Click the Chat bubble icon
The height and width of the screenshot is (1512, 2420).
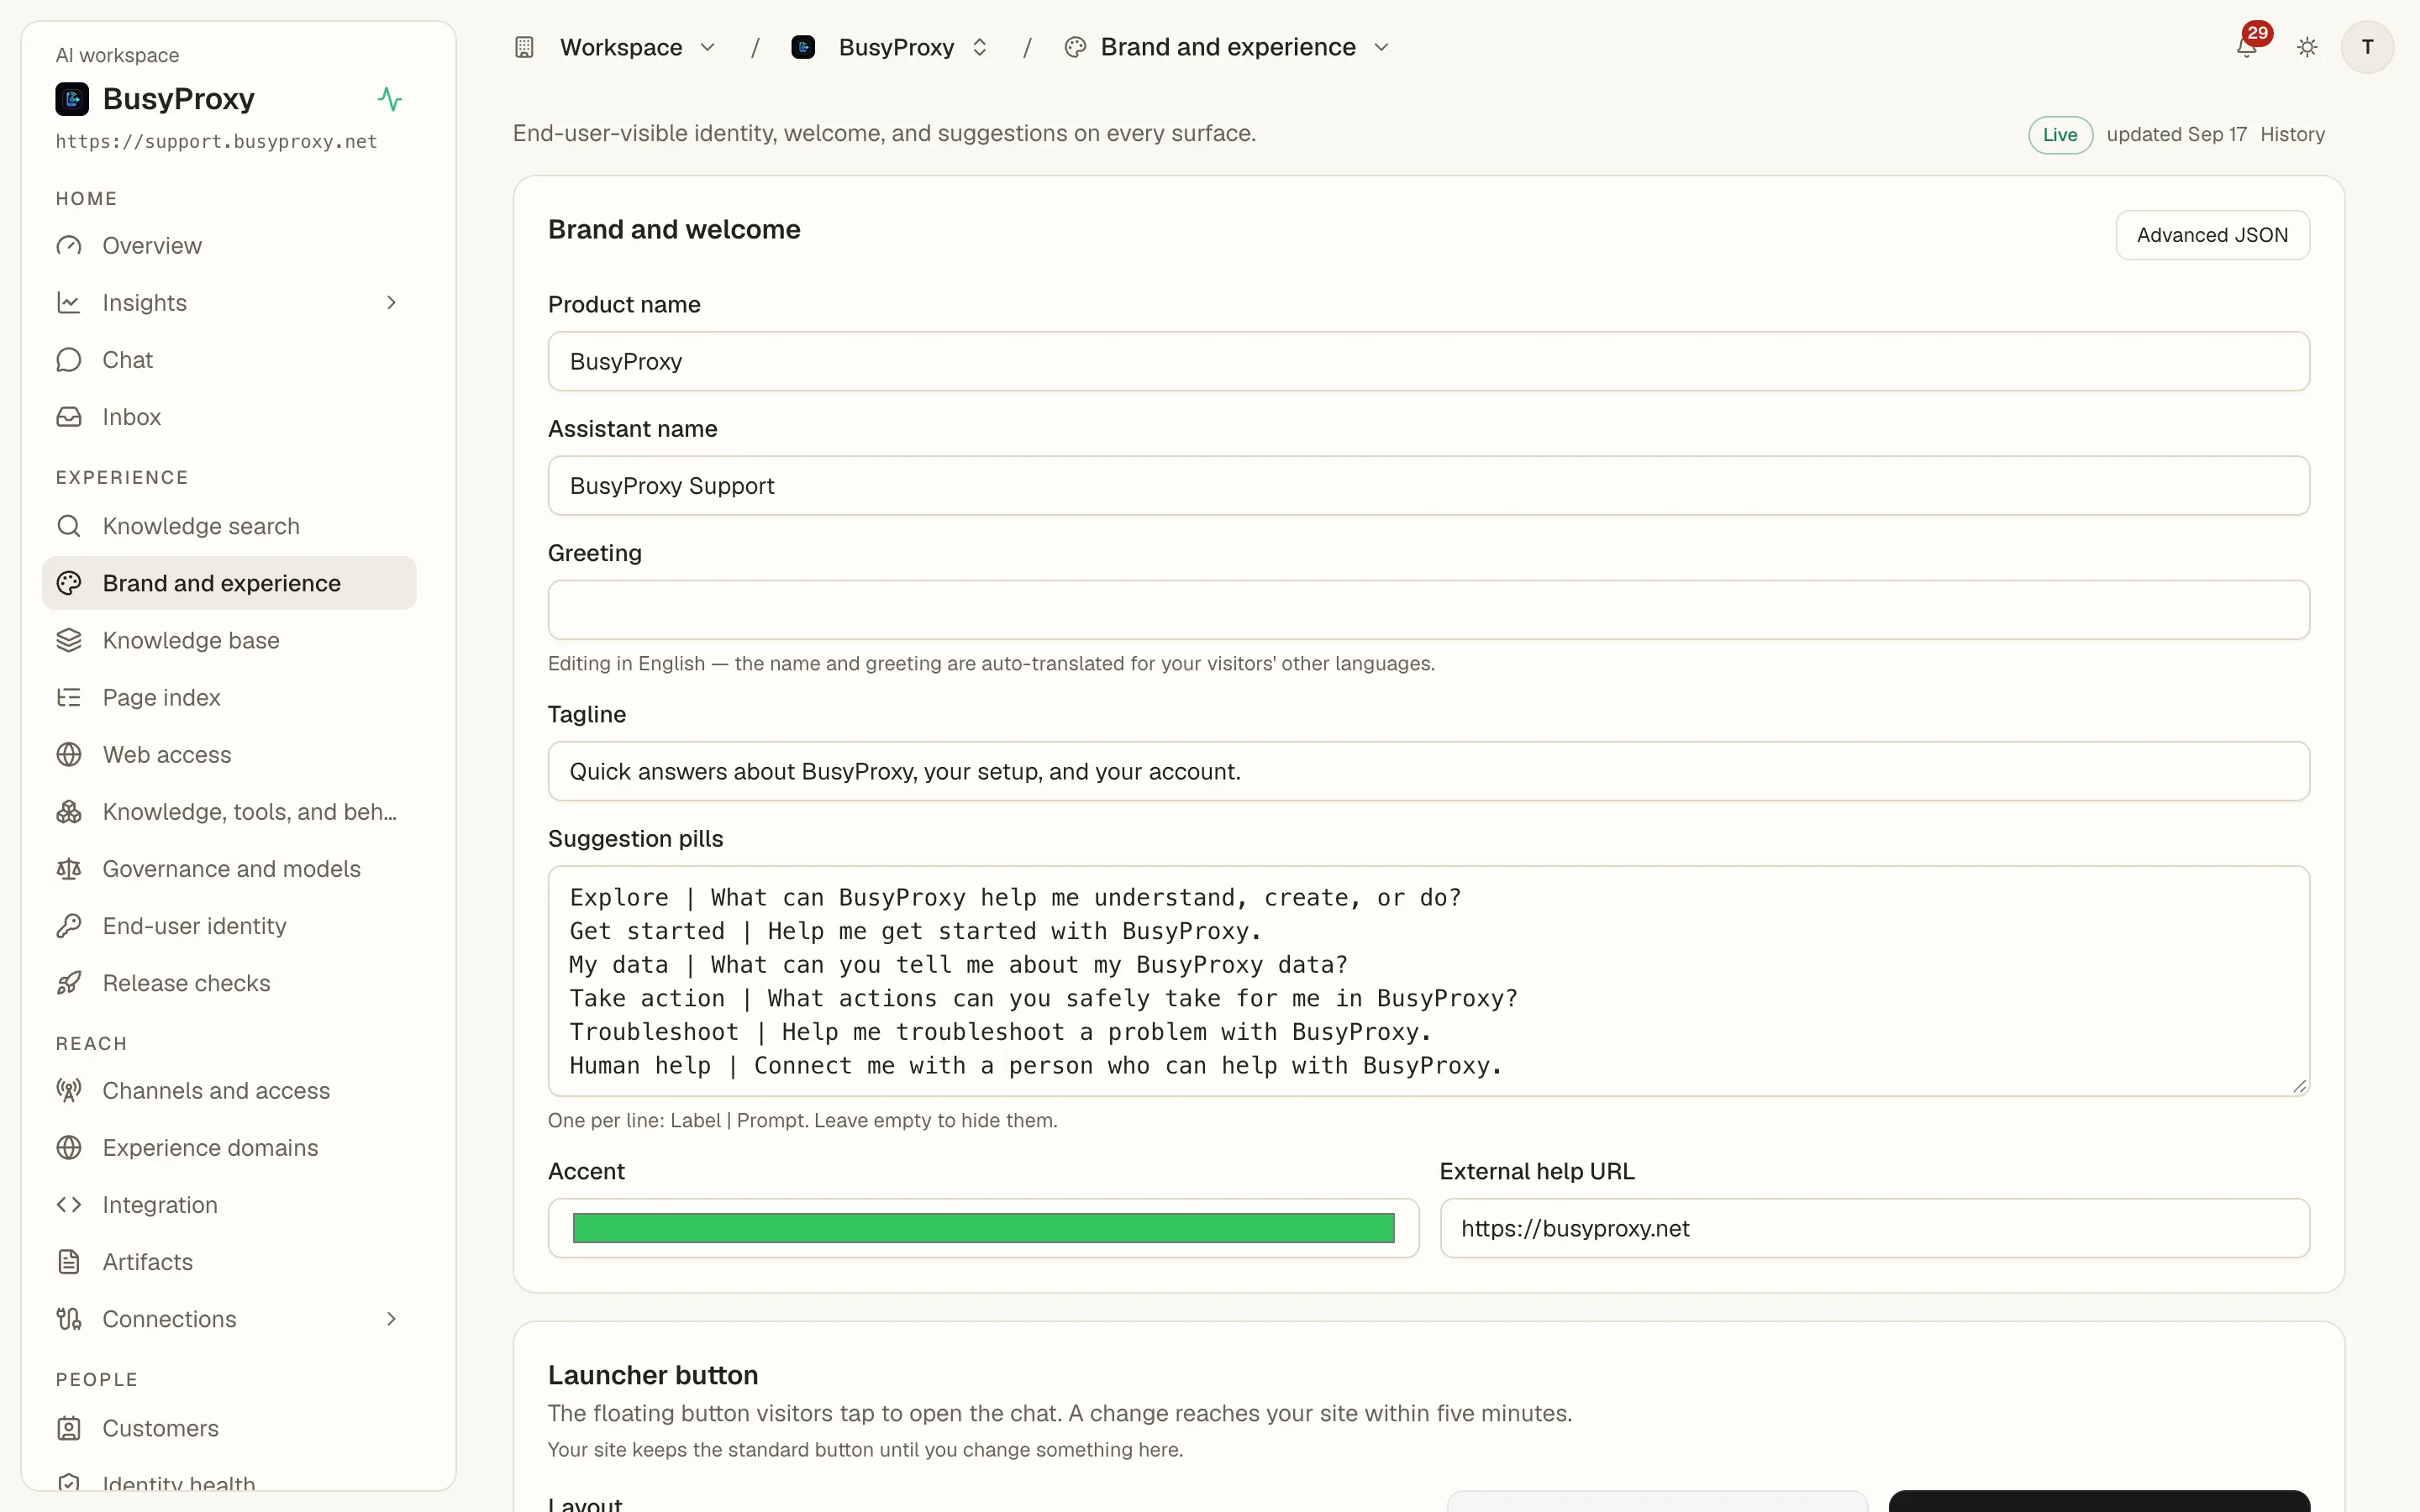pyautogui.click(x=69, y=359)
